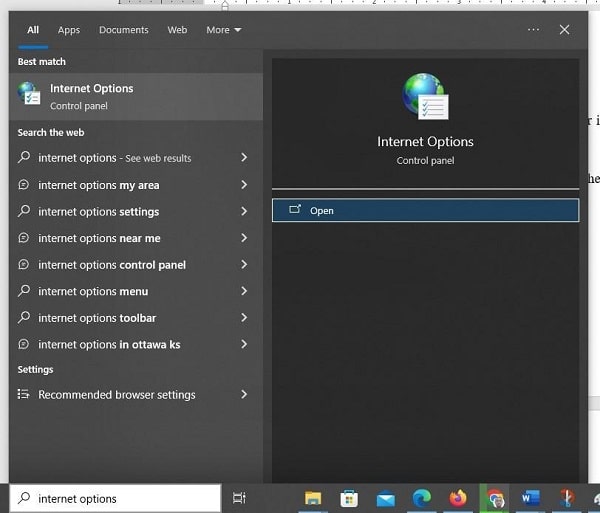Select 'internet options control panel' suggestion
The width and height of the screenshot is (600, 513).
136,265
